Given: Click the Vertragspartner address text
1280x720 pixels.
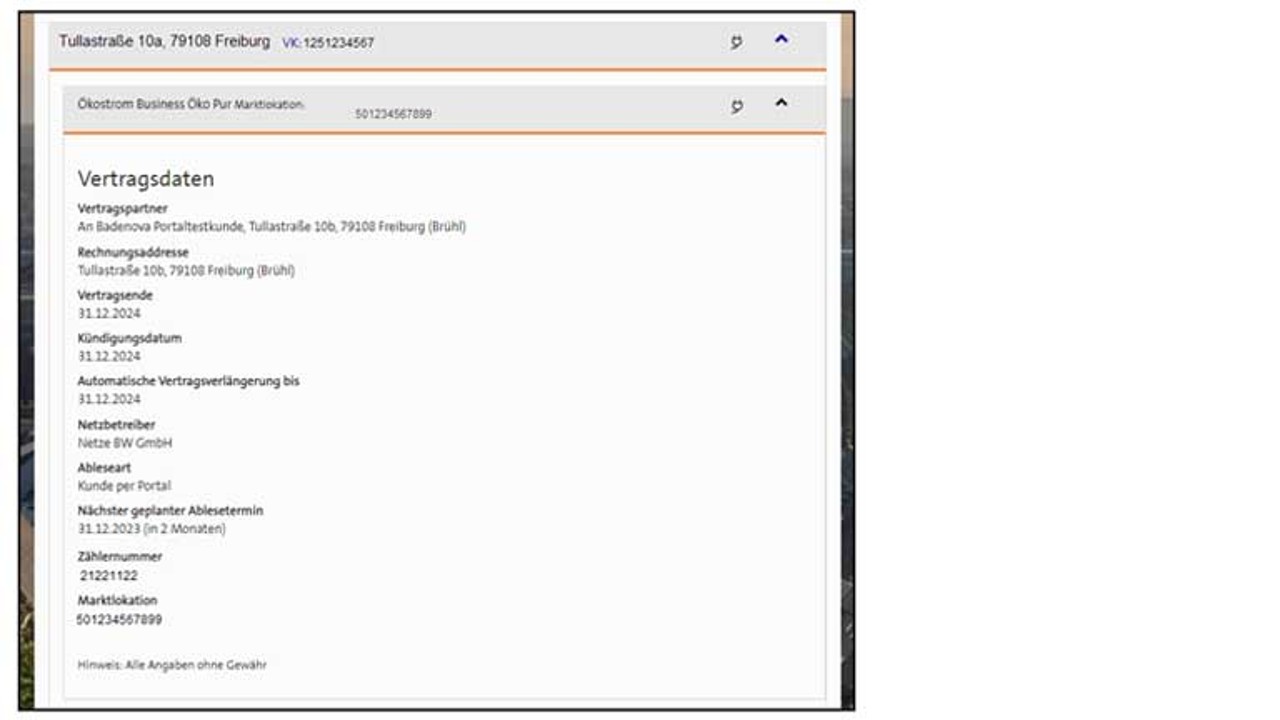Looking at the screenshot, I should coord(271,227).
